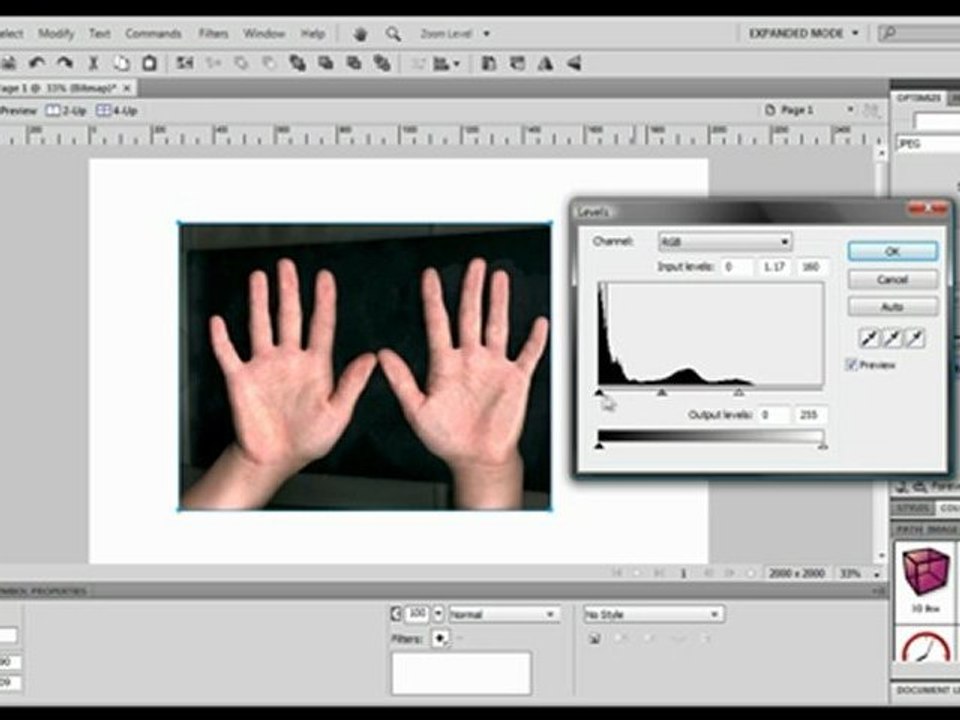Click the output white slider triangle
Screen dimensions: 960x720
tap(823, 445)
